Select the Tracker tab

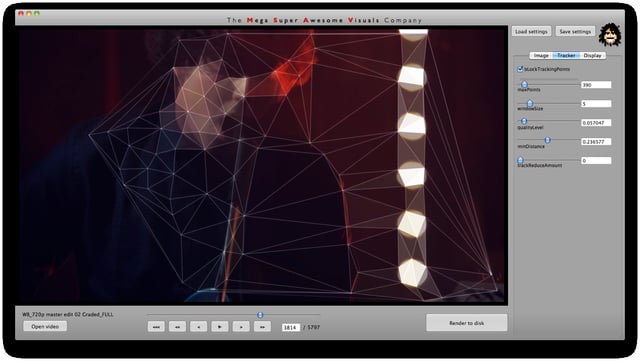(566, 56)
